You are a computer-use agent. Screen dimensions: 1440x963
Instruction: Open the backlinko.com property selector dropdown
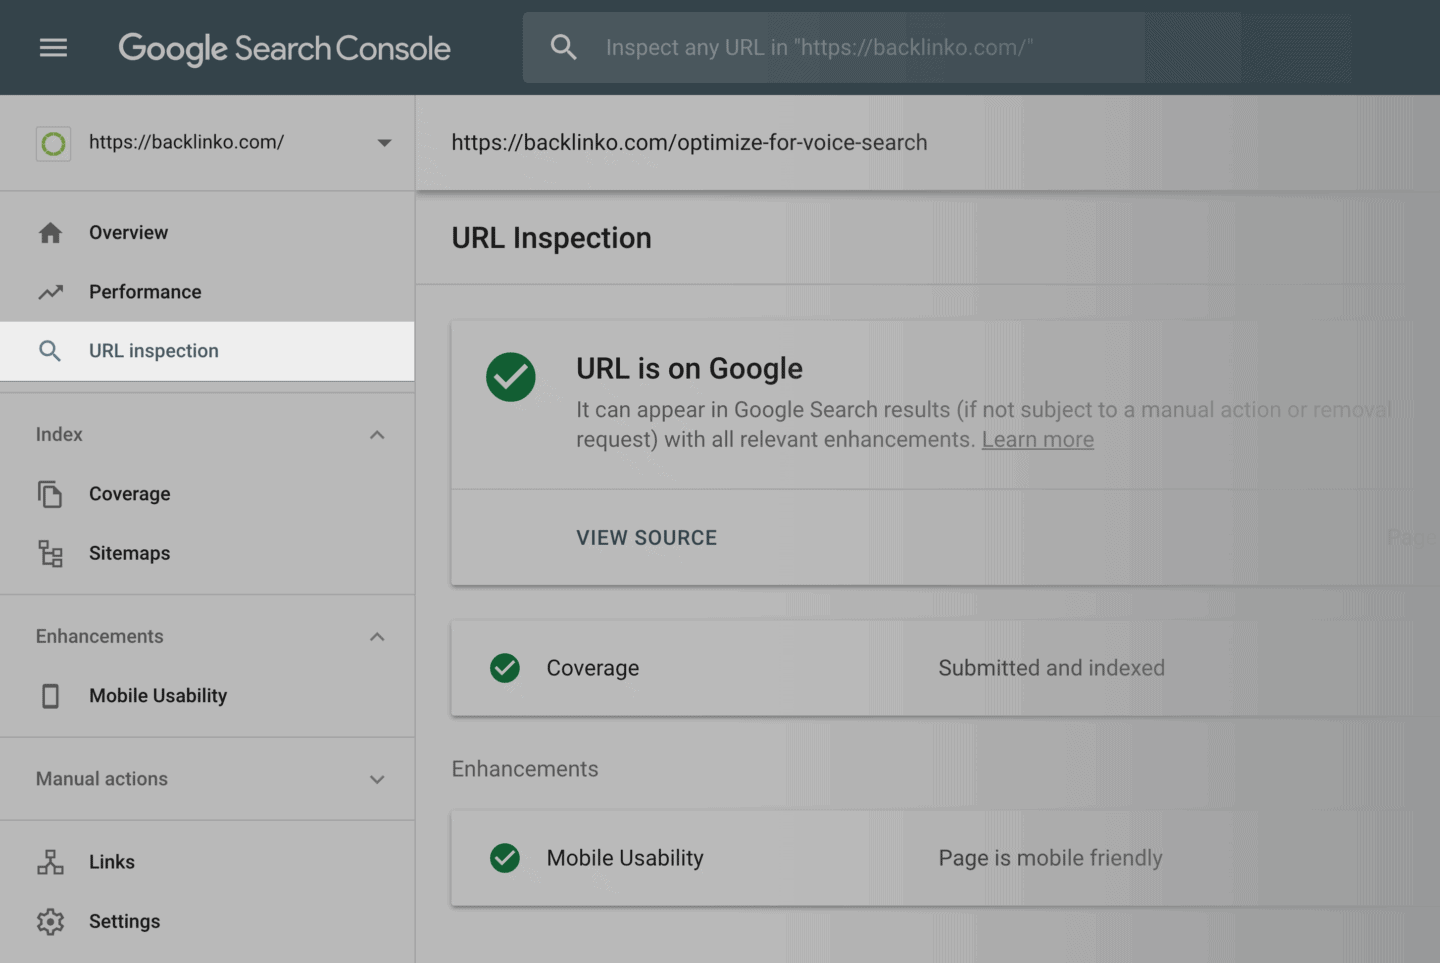383,142
